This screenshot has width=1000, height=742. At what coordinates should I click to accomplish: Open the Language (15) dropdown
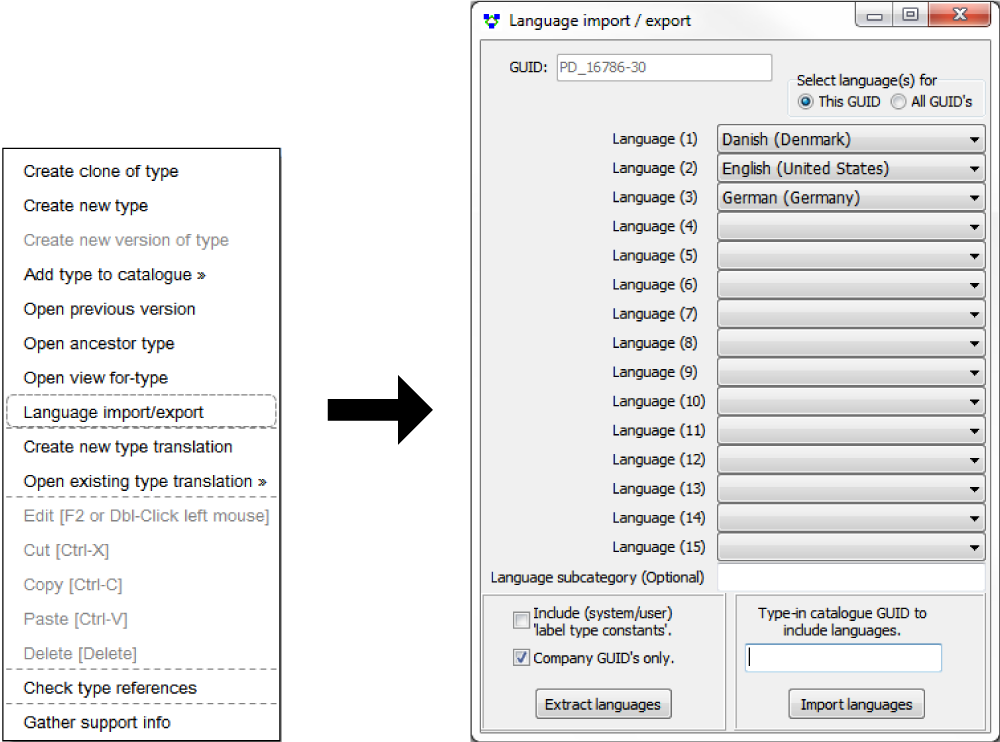[x=974, y=547]
